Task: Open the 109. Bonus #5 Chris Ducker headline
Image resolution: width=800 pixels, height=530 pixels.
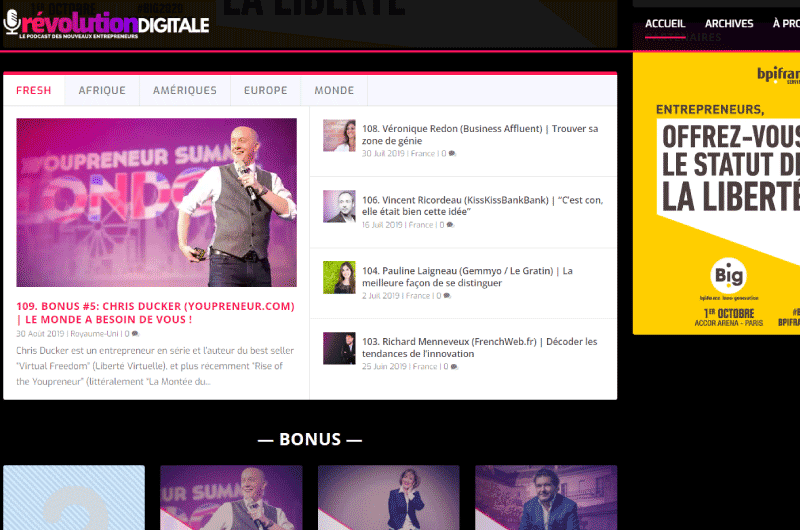Action: click(156, 313)
